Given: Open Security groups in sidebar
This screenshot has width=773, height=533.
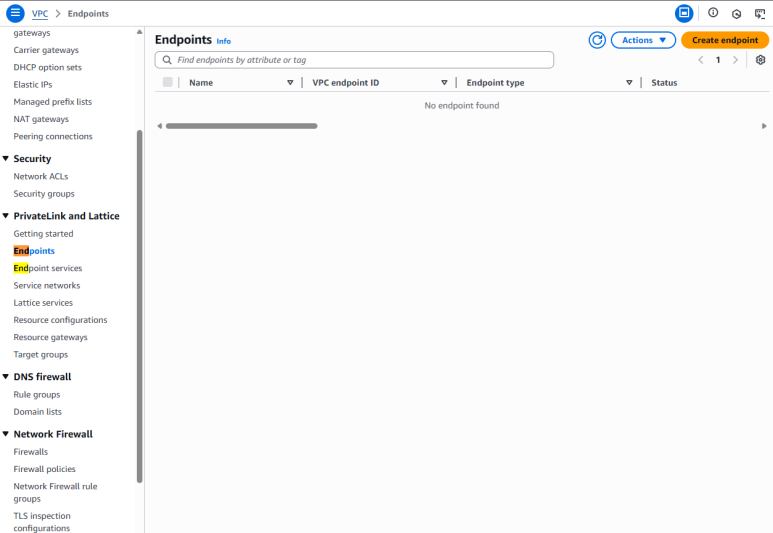Looking at the screenshot, I should (44, 194).
